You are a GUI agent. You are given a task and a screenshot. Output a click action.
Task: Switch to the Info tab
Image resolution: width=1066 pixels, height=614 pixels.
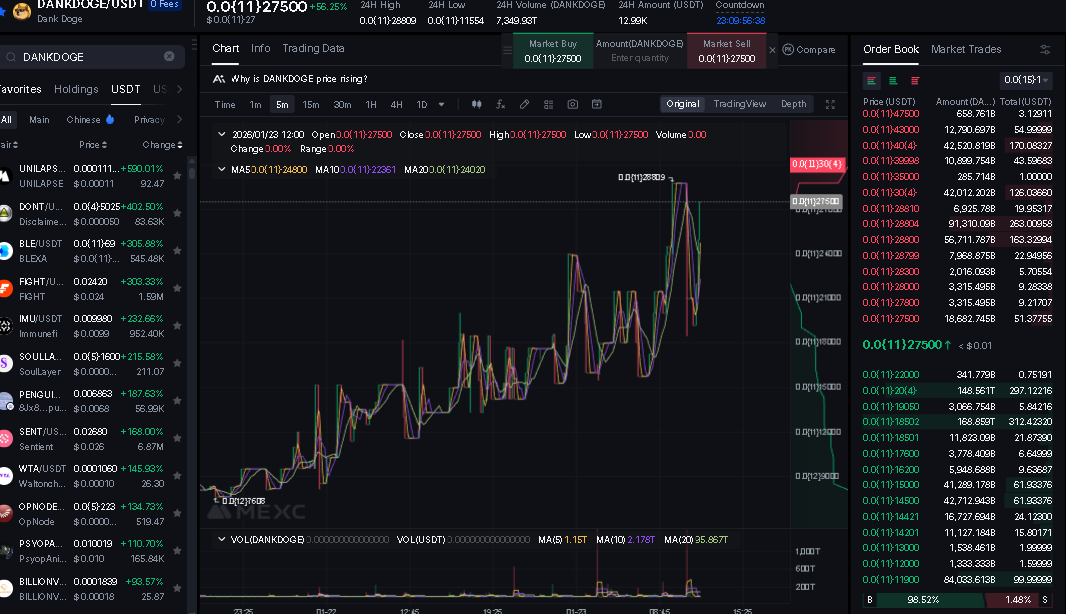(260, 48)
